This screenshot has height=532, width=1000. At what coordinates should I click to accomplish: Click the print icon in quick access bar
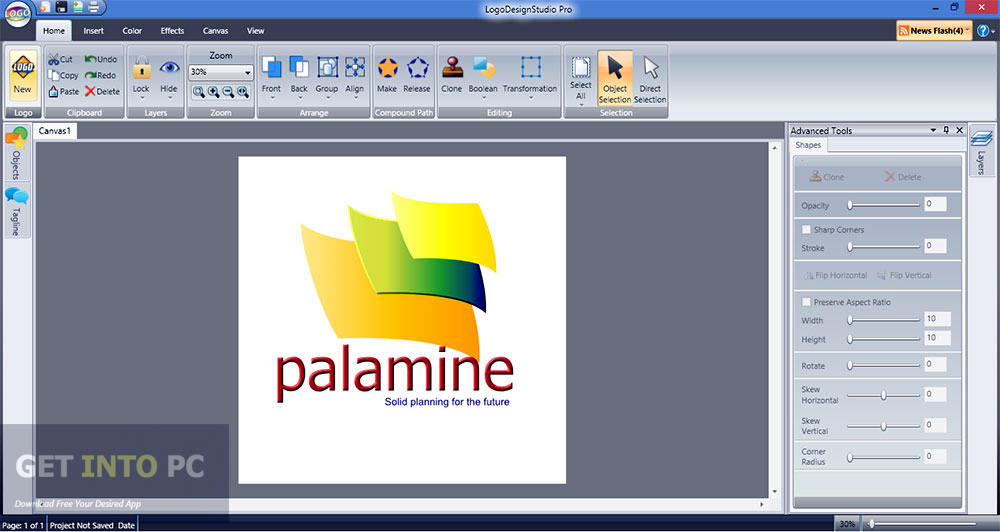[94, 8]
